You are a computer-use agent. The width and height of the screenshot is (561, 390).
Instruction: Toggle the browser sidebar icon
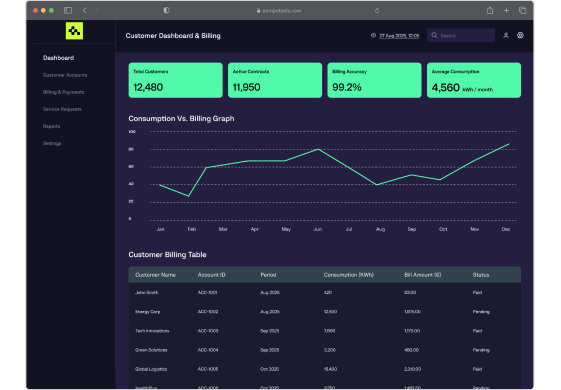pyautogui.click(x=68, y=10)
